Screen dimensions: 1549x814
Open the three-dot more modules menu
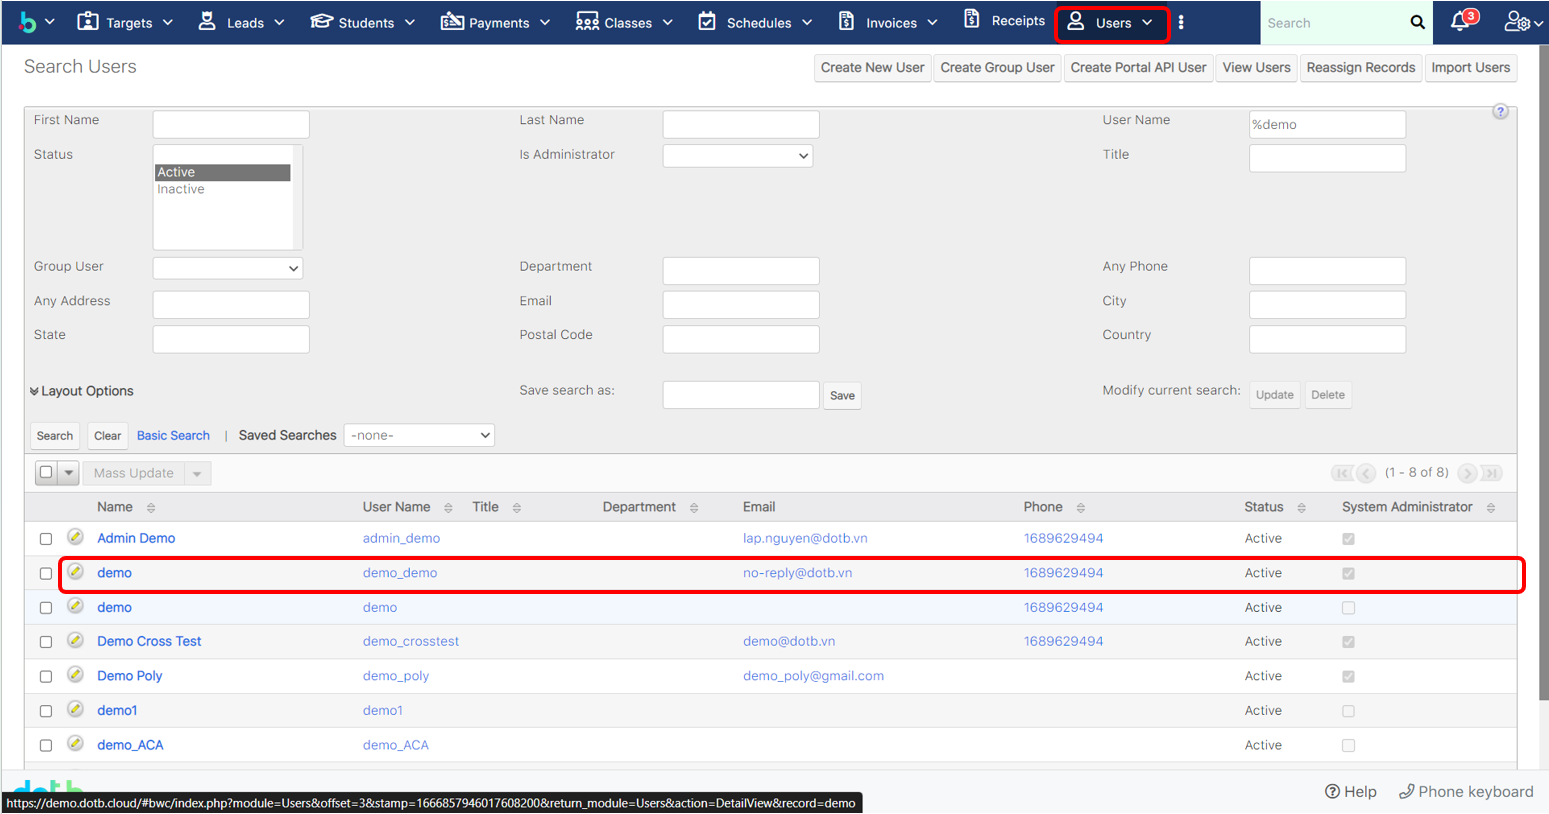click(x=1181, y=22)
